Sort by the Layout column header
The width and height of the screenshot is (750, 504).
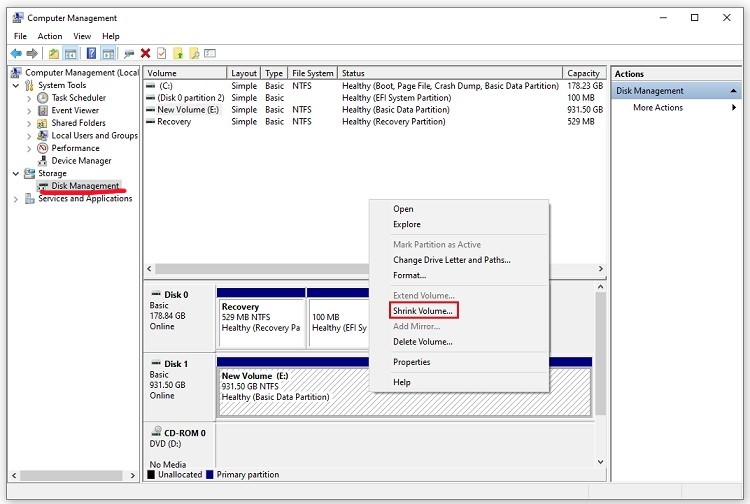243,73
